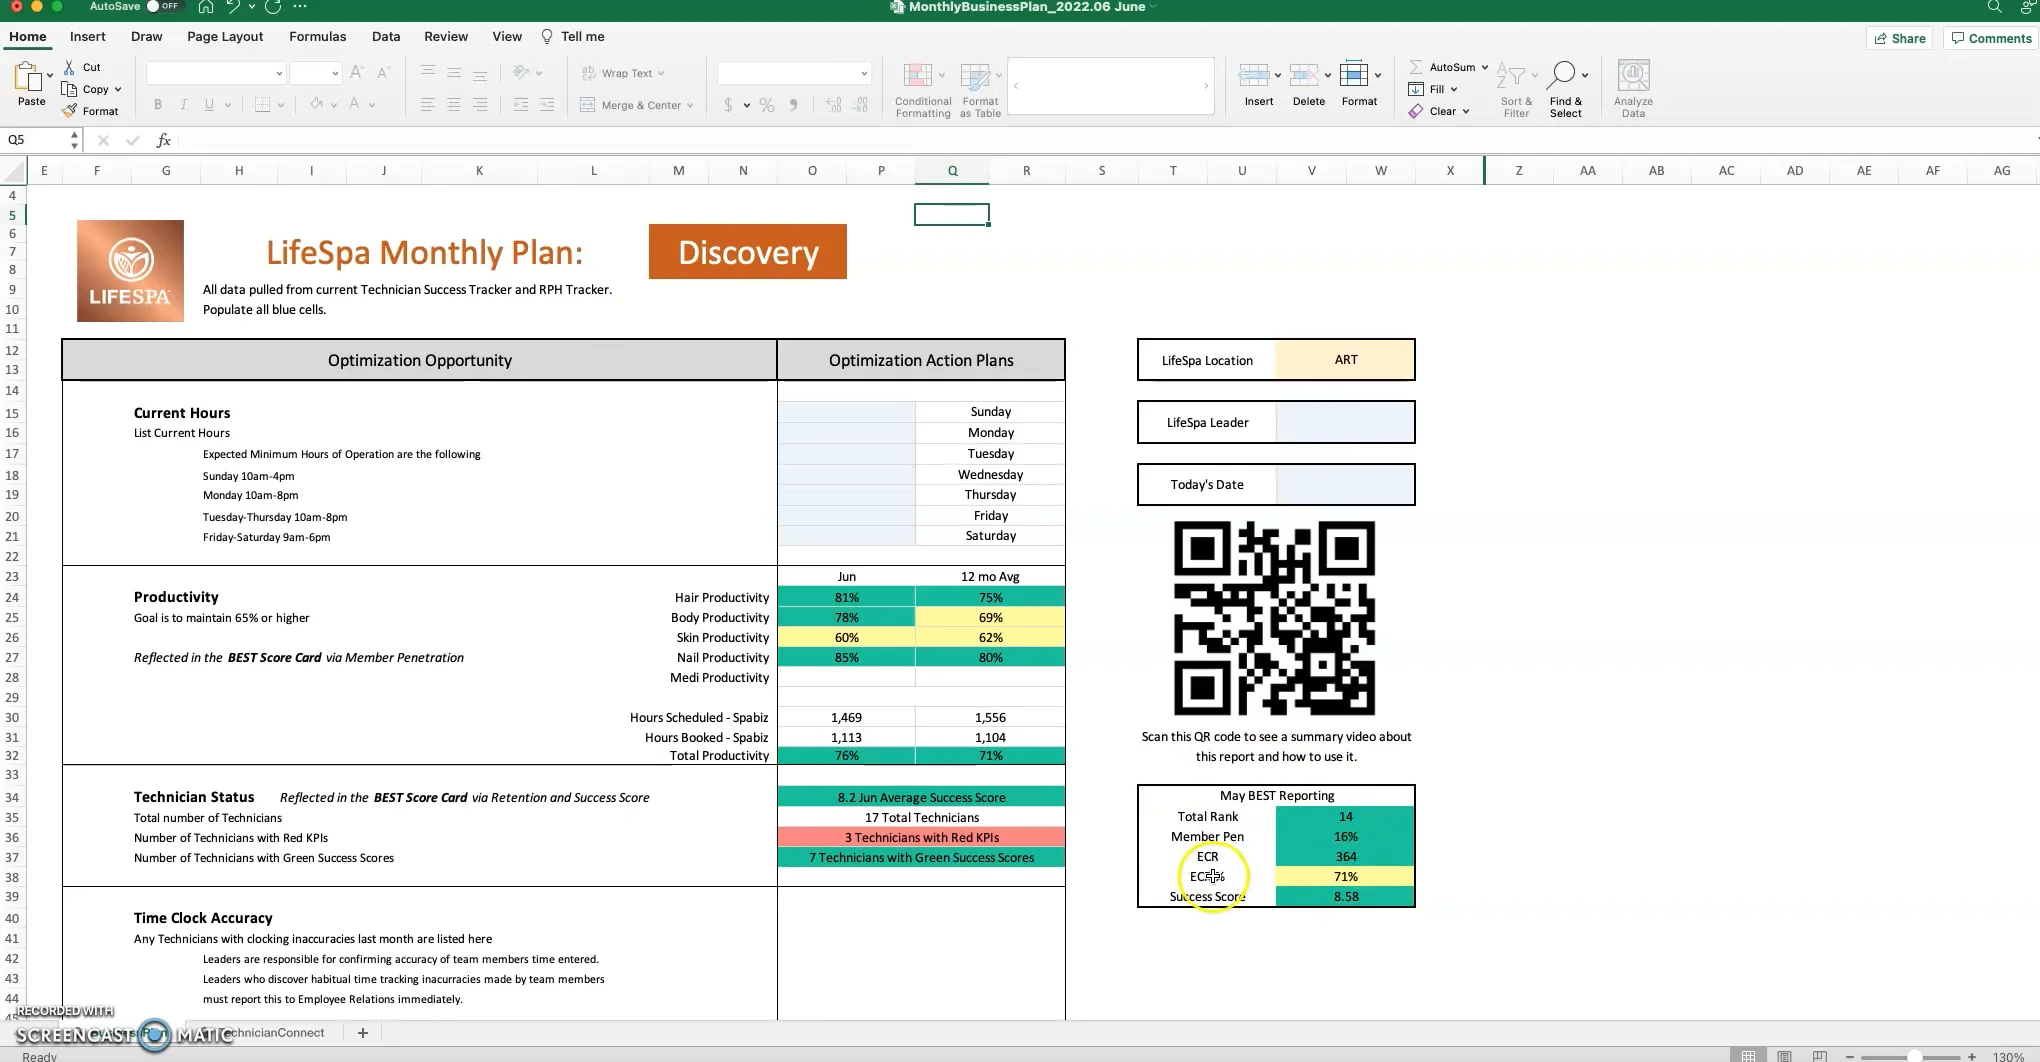Click the Copy icon
This screenshot has width=2040, height=1062.
pyautogui.click(x=69, y=89)
